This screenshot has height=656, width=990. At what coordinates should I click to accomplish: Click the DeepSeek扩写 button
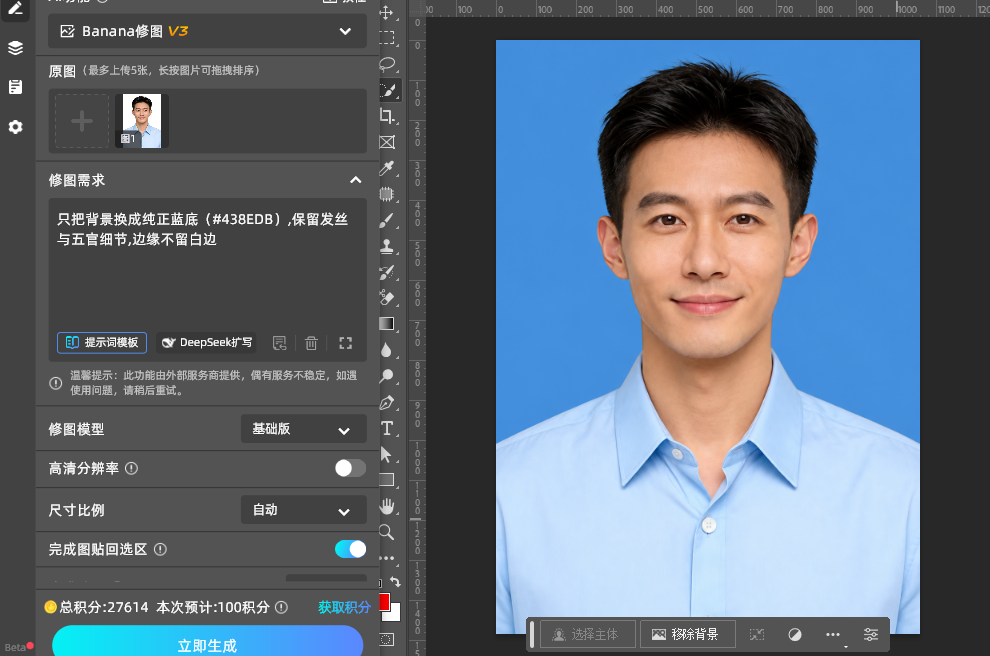(206, 343)
